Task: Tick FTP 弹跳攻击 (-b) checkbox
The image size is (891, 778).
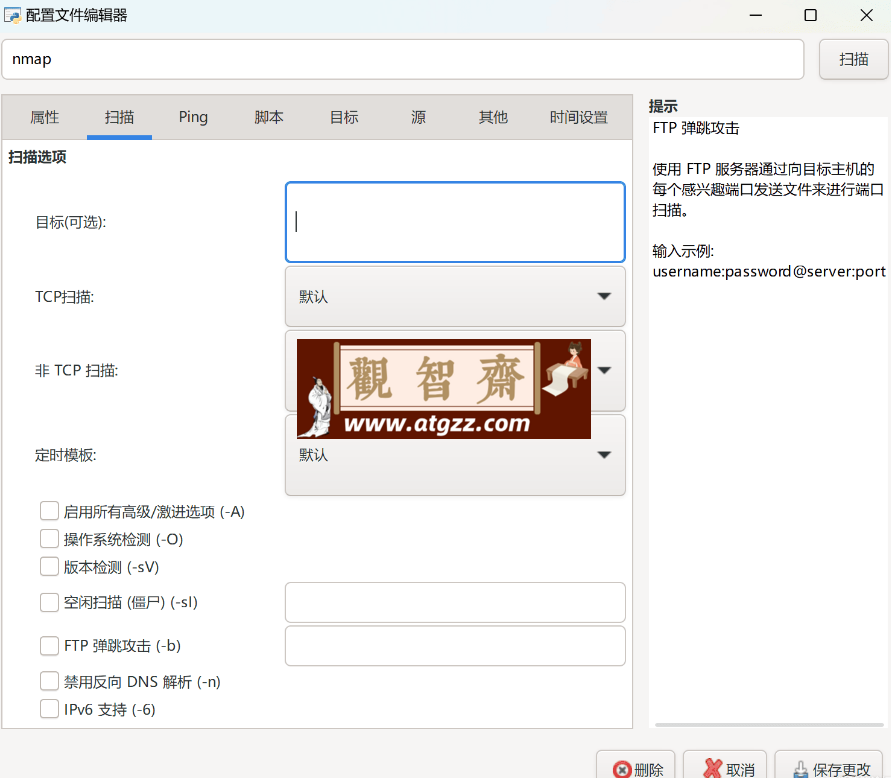Action: [49, 646]
